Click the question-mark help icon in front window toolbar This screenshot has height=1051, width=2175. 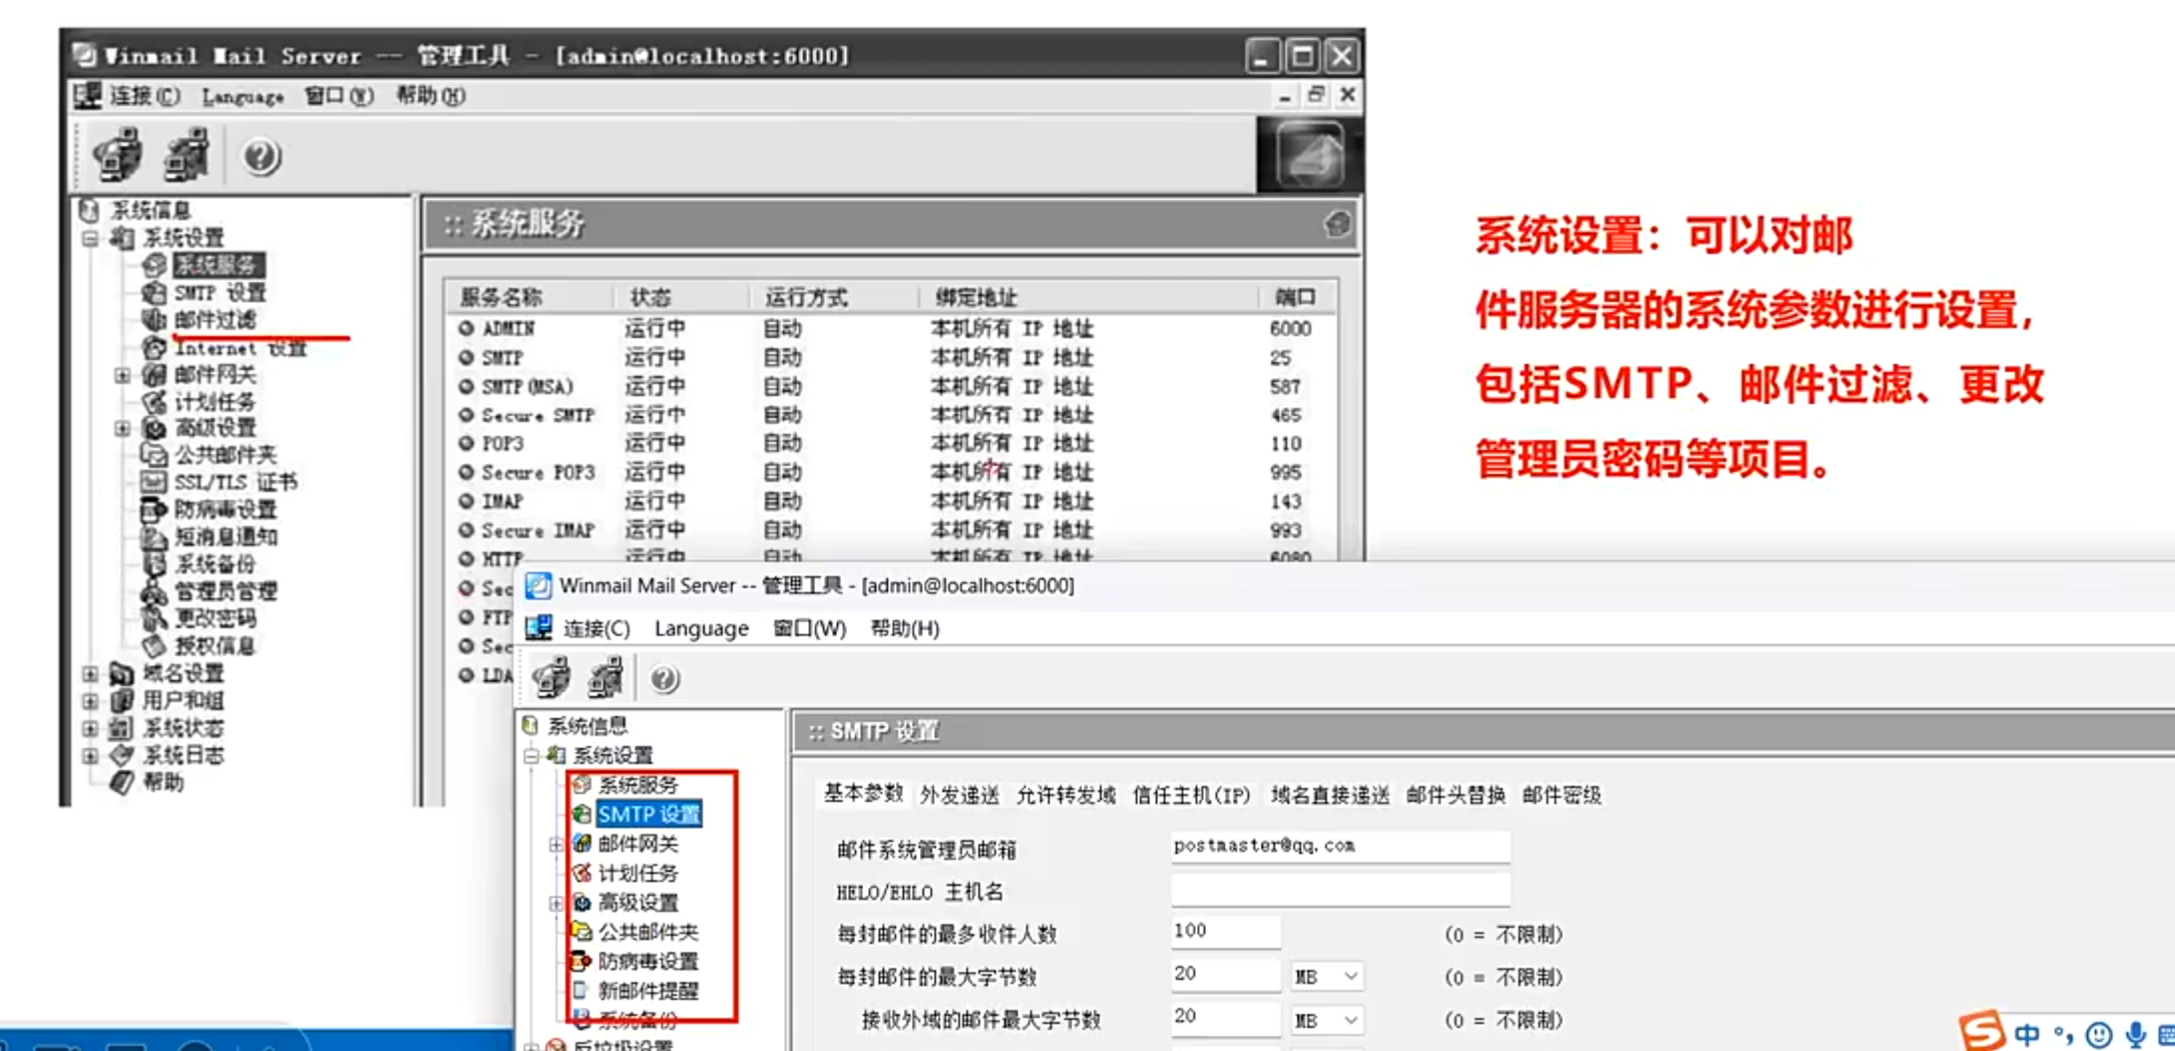pyautogui.click(x=664, y=679)
